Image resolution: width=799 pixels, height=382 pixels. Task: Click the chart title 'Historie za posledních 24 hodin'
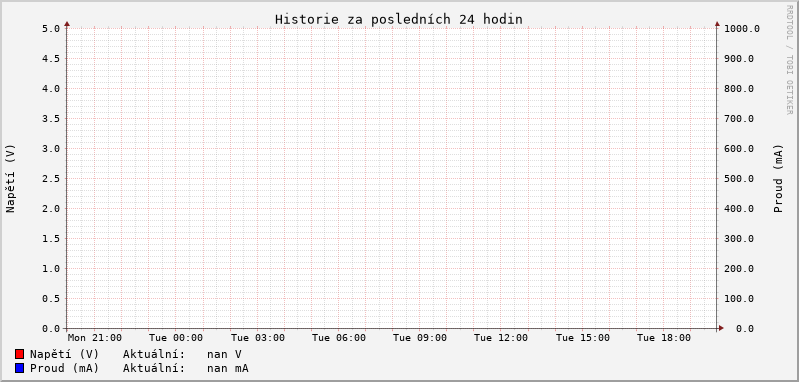tap(398, 19)
